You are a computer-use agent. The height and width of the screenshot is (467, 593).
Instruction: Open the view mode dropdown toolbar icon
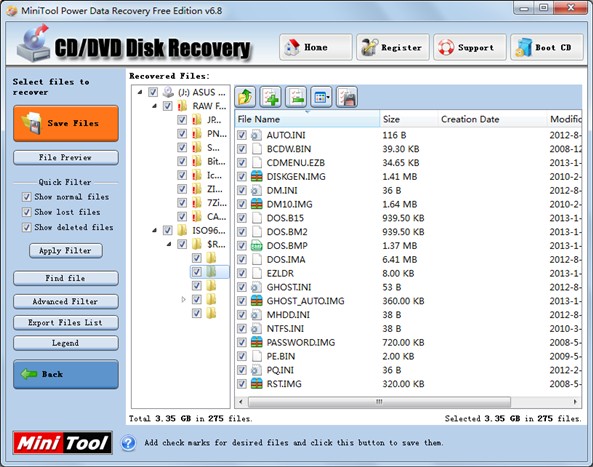click(321, 97)
